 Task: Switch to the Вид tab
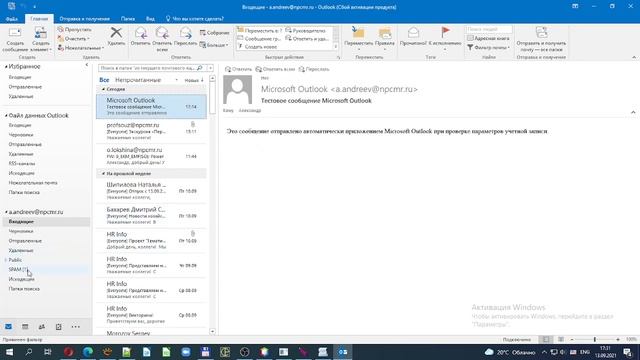tap(150, 19)
